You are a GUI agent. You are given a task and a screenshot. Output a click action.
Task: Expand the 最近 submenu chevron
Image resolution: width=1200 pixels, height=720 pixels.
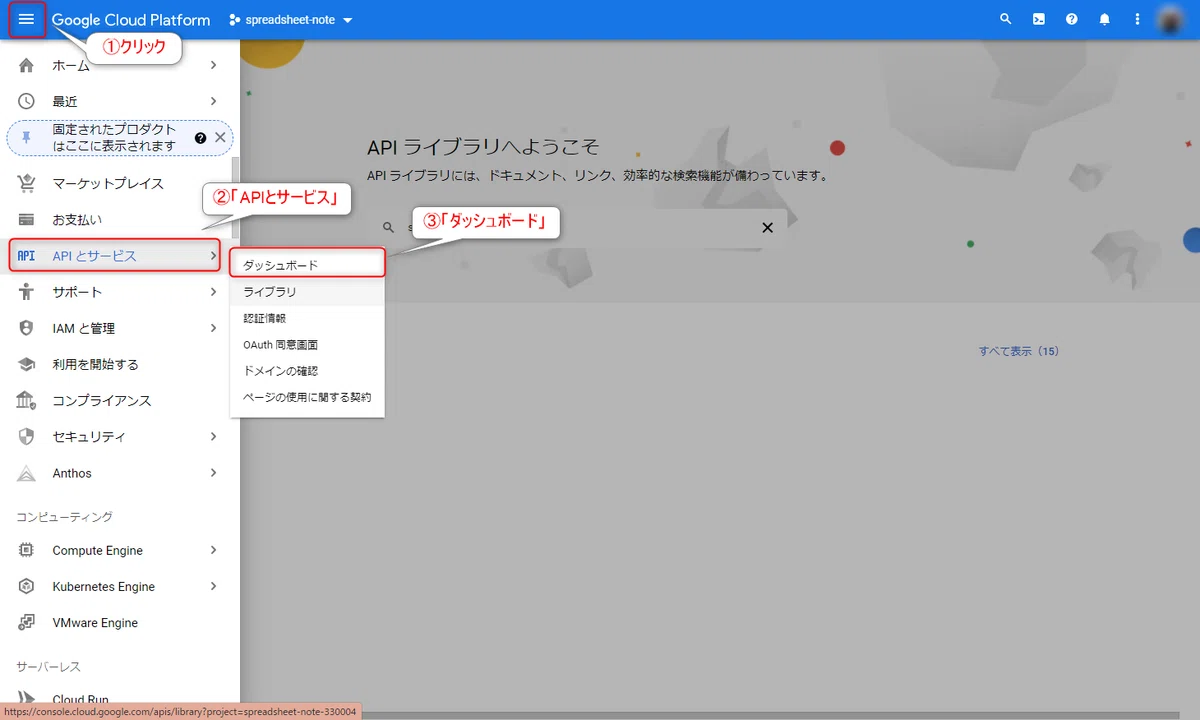tap(213, 101)
